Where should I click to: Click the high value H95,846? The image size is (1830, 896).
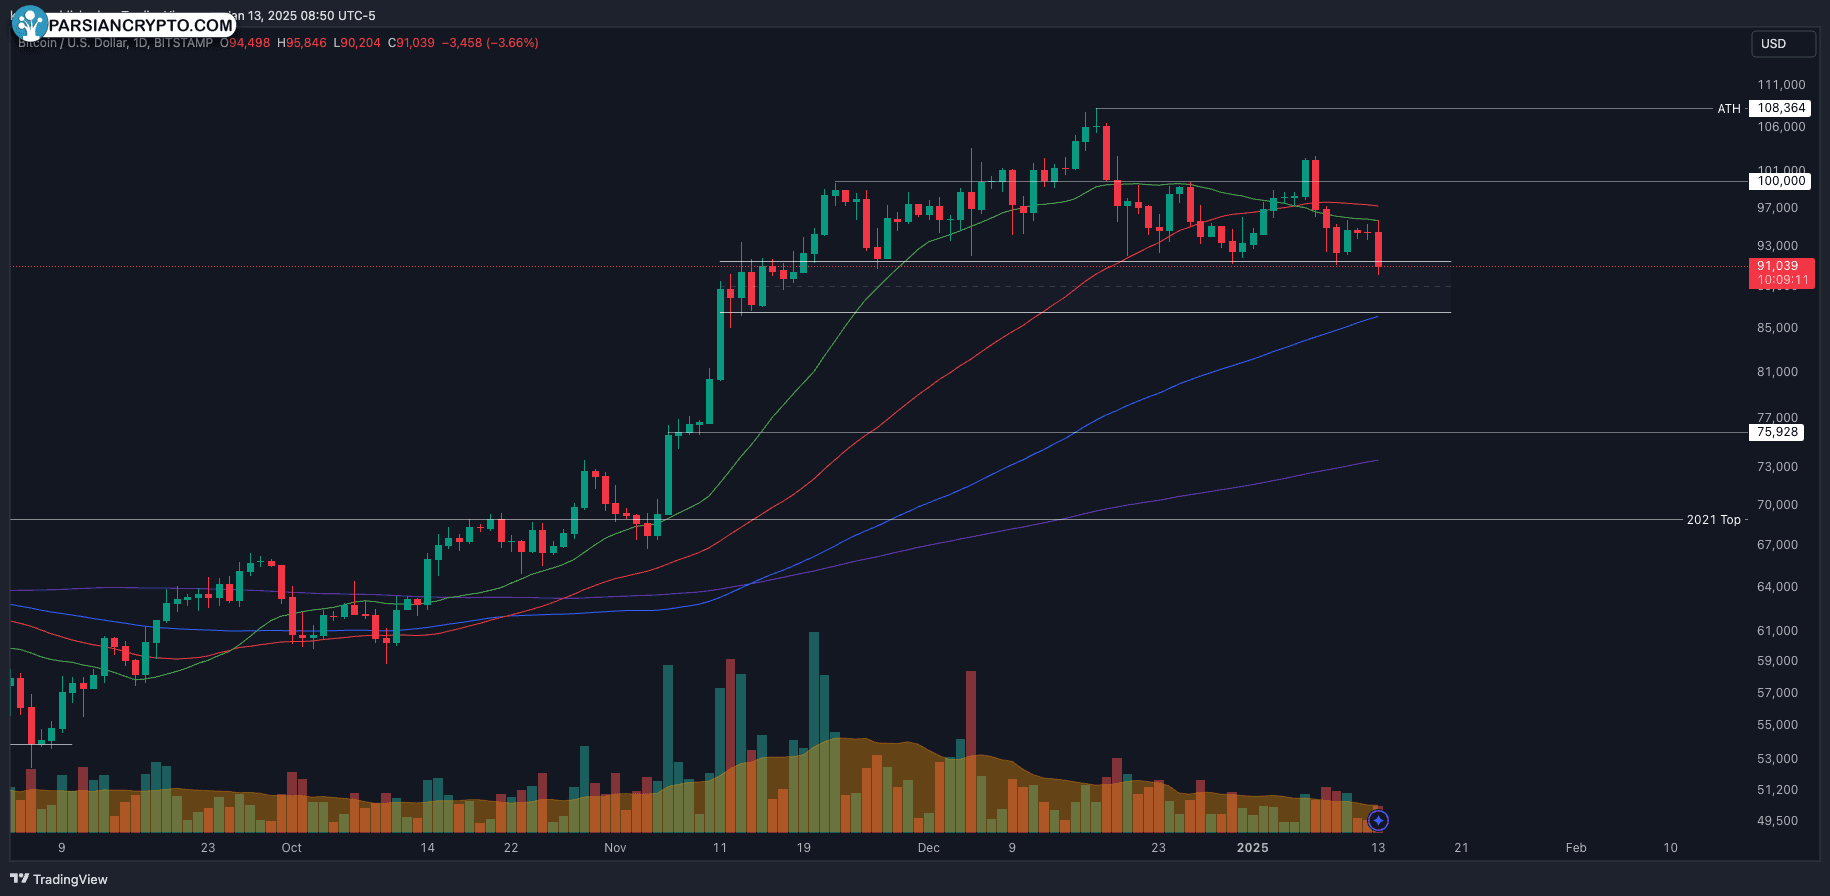coord(301,43)
